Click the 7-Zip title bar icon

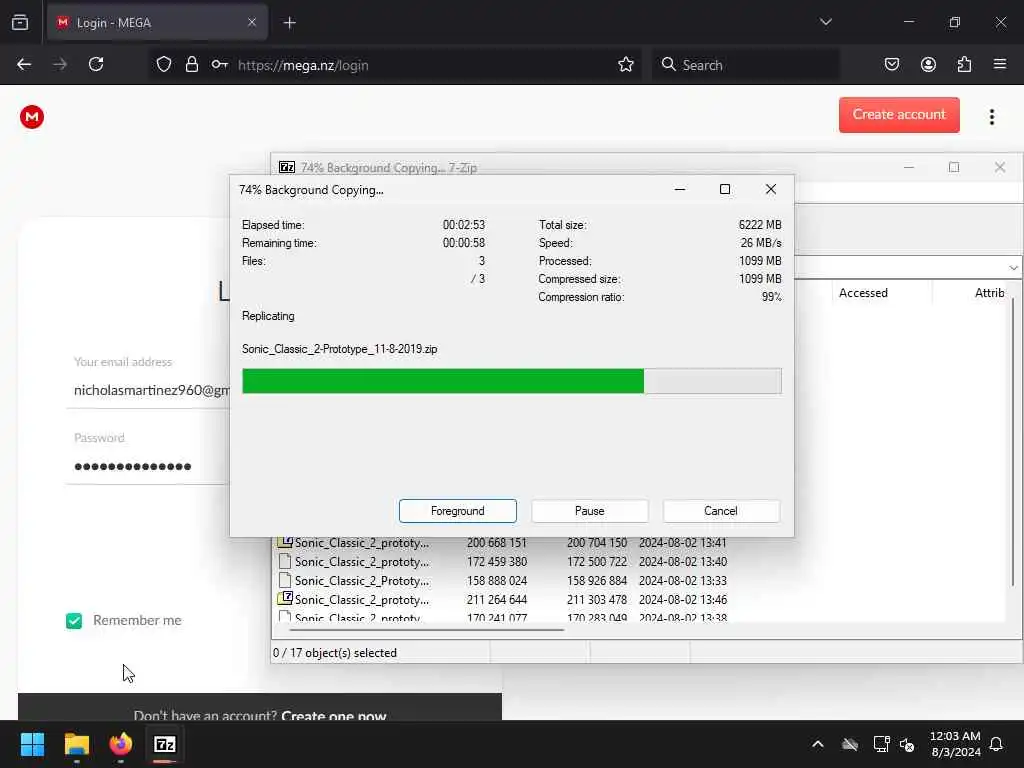pyautogui.click(x=287, y=167)
